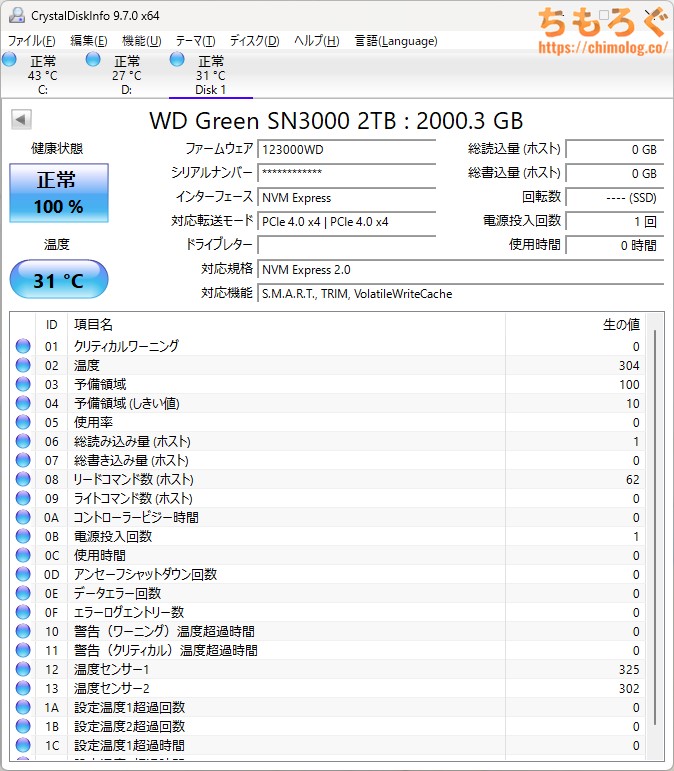Open the ディスク(D) menu
The height and width of the screenshot is (771, 674).
coord(254,41)
